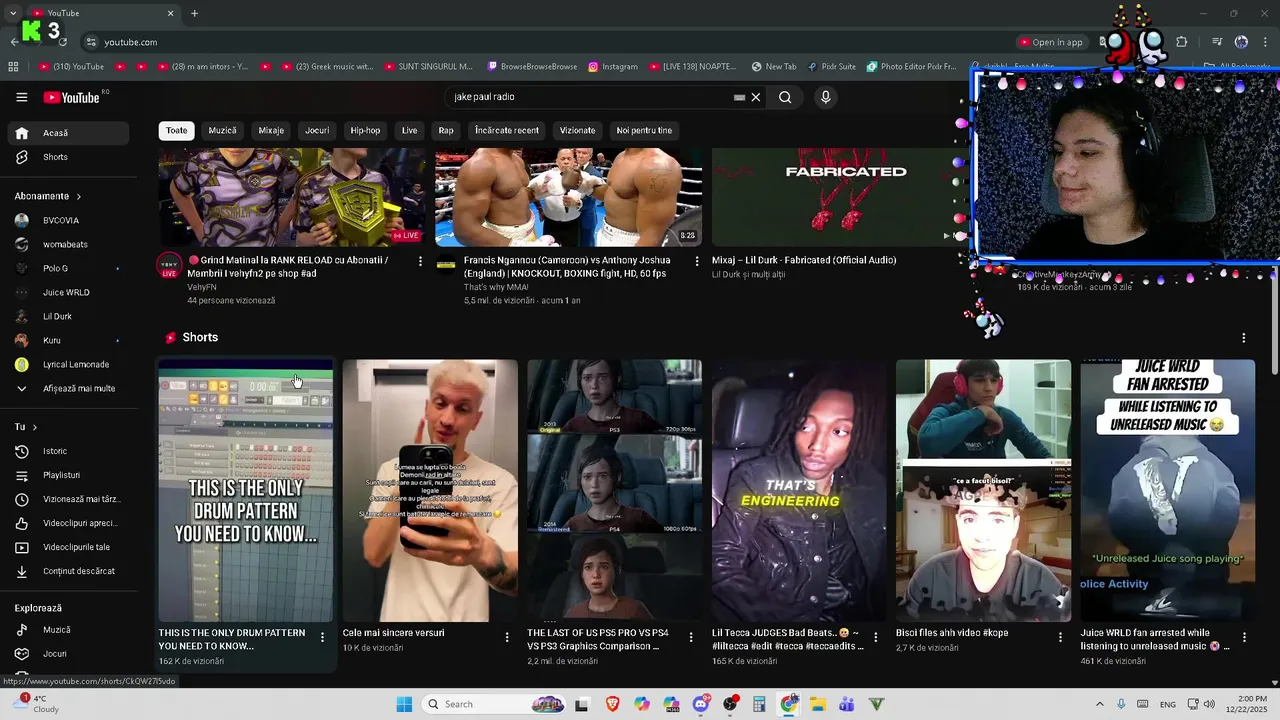Viewport: 1280px width, 720px height.
Task: Select the Vizionate filter chip
Action: tap(577, 130)
